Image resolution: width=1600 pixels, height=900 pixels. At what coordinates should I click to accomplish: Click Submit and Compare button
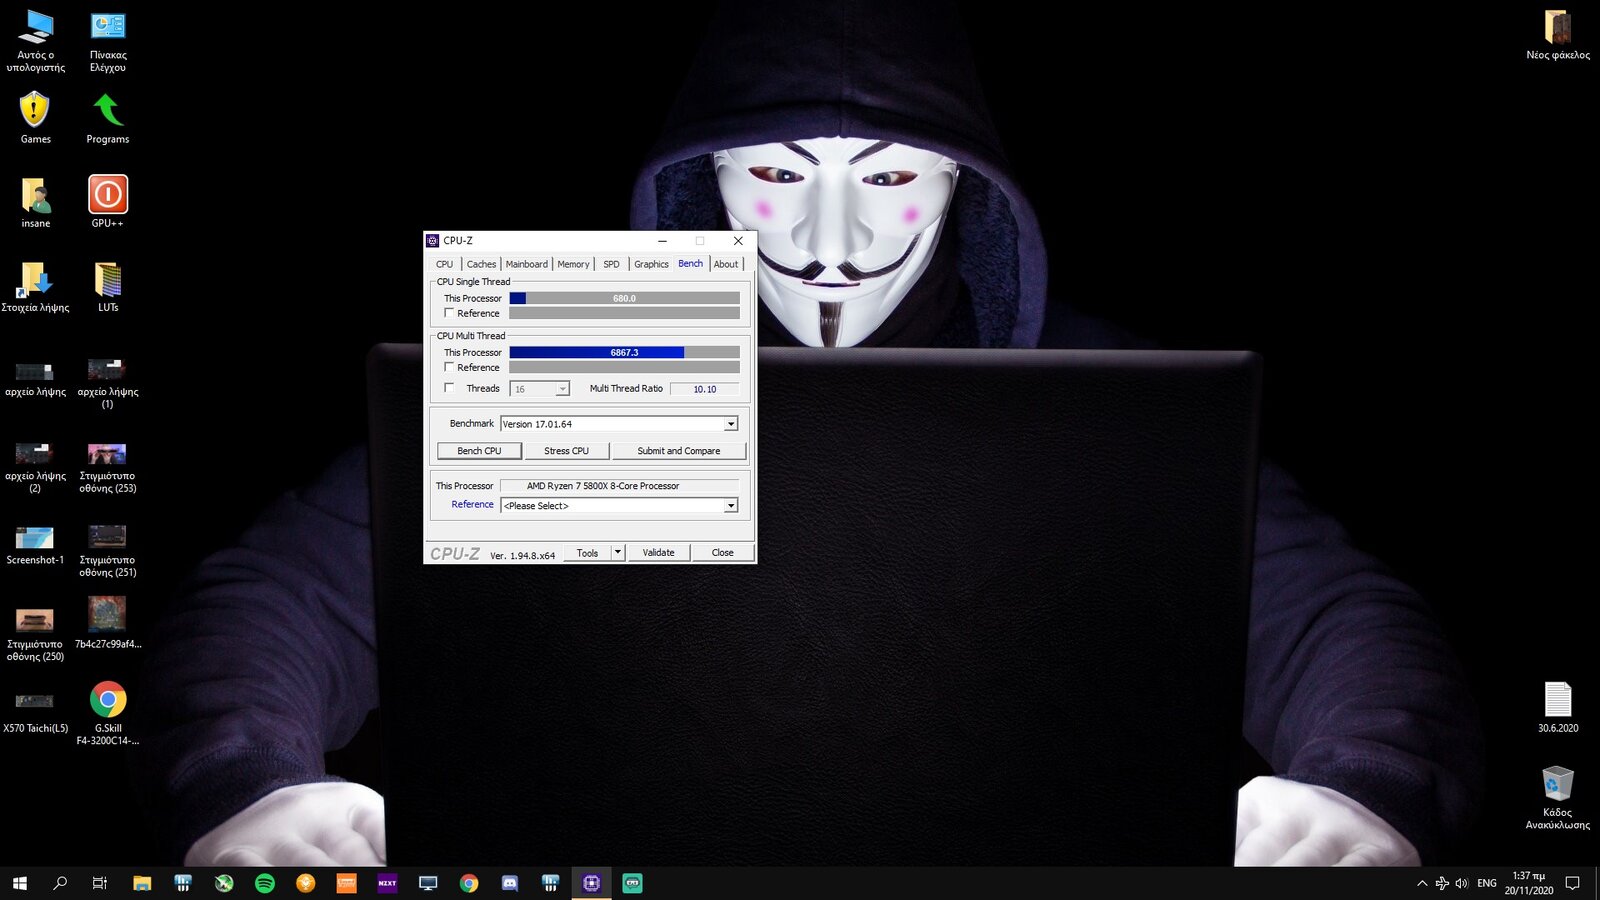(679, 451)
